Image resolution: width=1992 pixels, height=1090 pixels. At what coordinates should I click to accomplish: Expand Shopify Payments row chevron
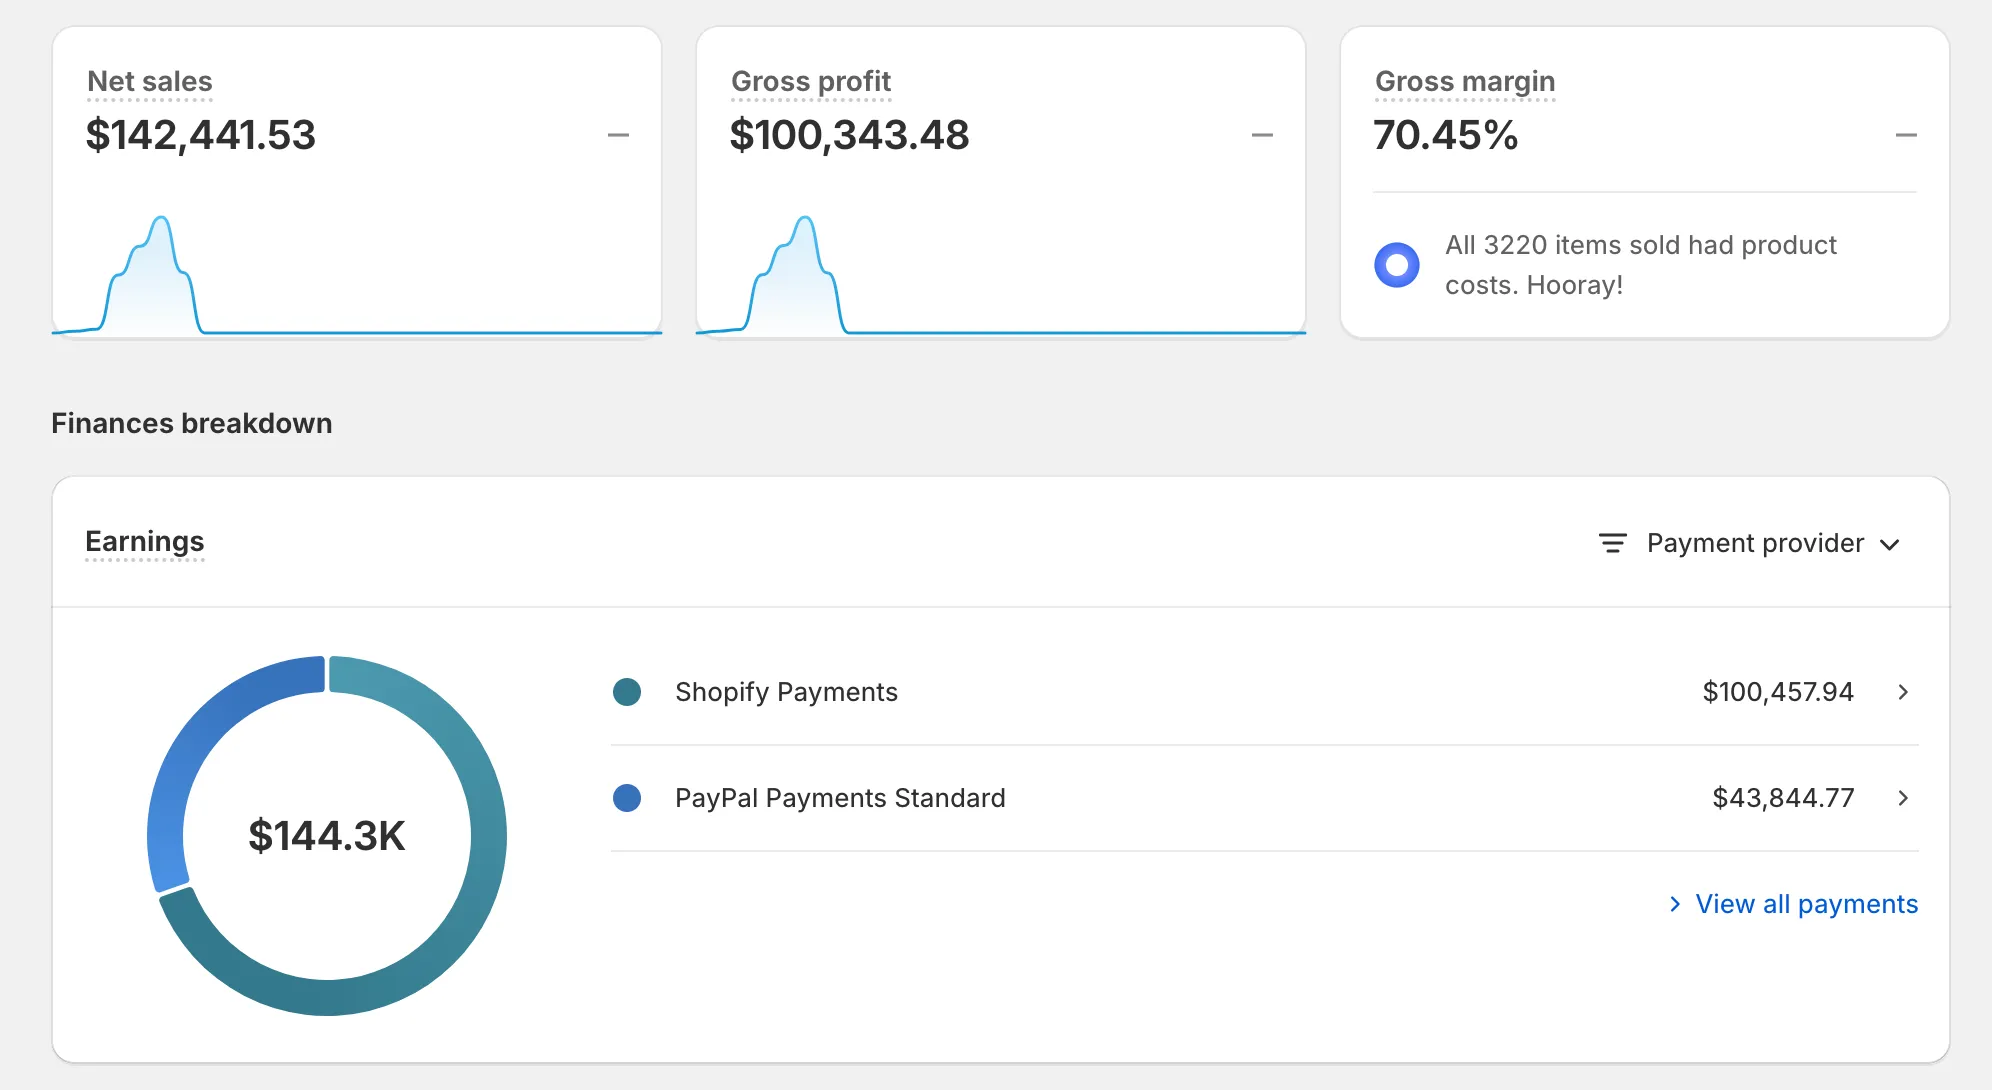1903,692
